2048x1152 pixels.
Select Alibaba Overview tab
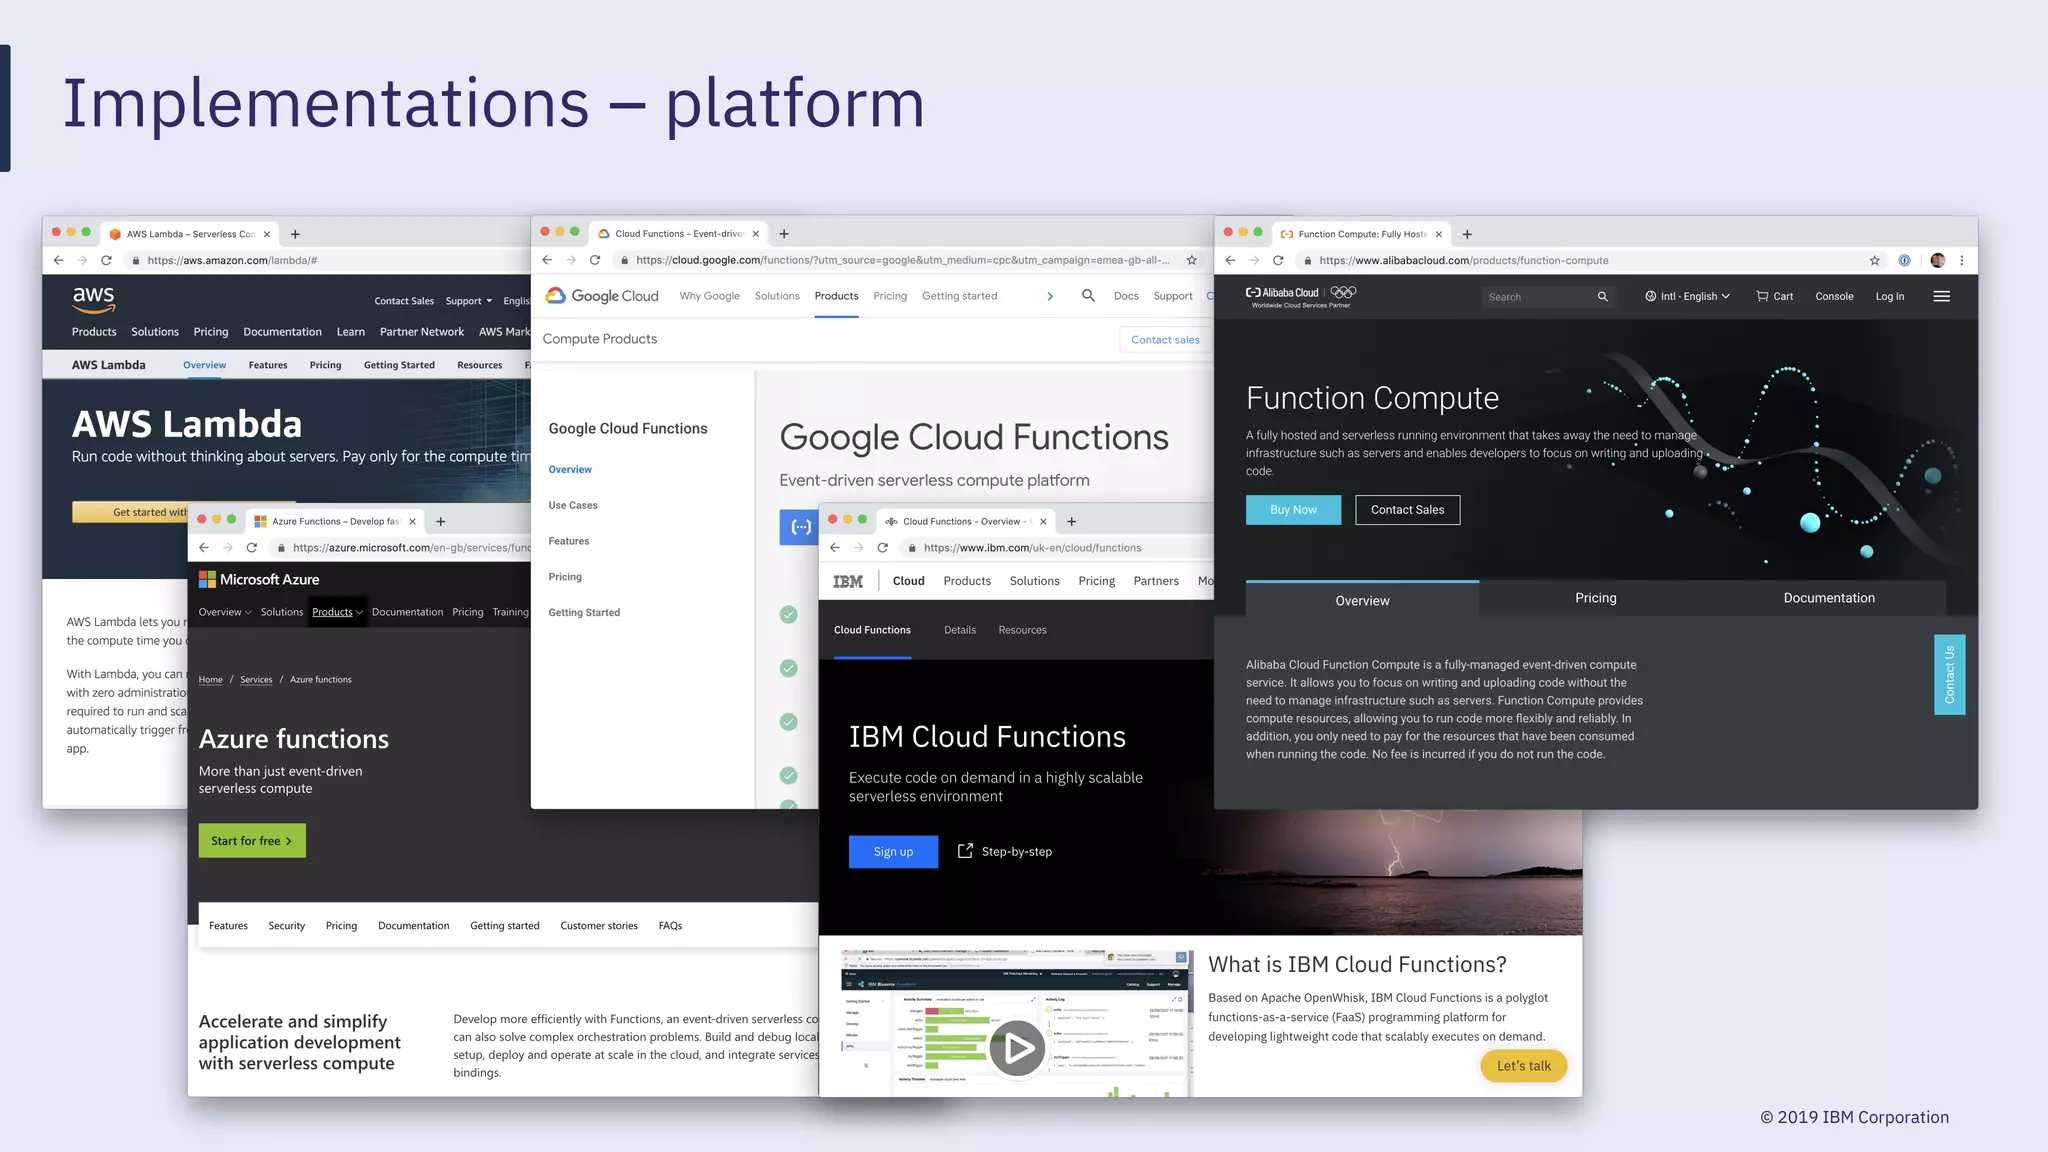click(x=1362, y=600)
